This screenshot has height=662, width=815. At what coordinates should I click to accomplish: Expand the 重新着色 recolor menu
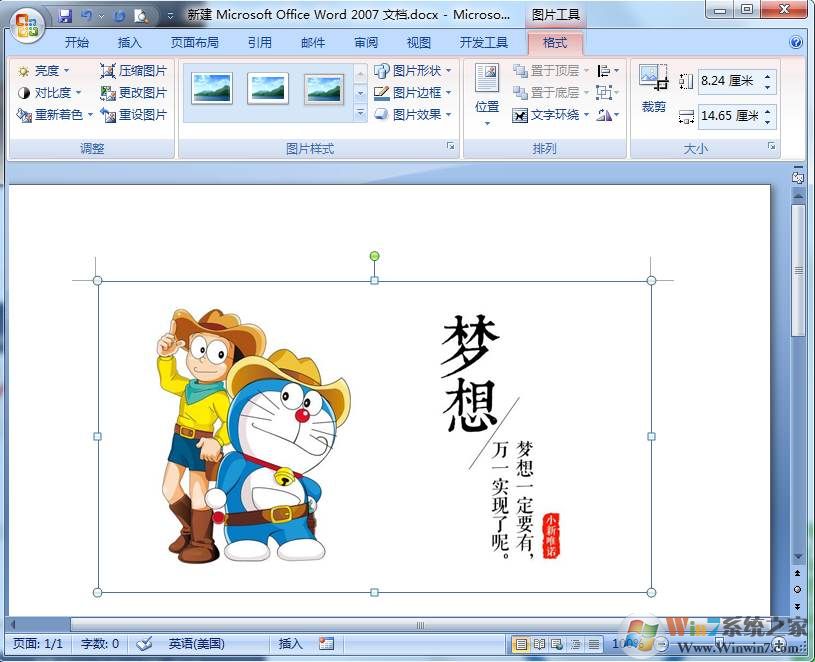coord(55,115)
